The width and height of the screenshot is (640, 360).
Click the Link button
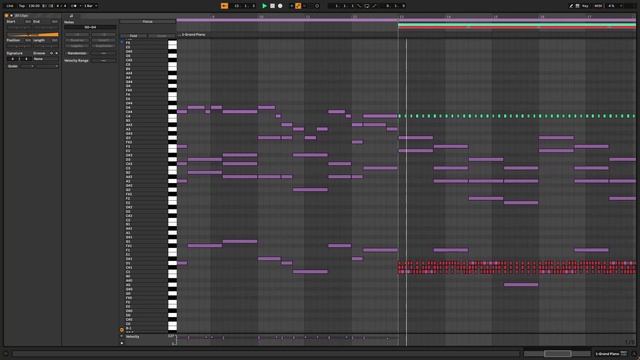click(x=10, y=6)
